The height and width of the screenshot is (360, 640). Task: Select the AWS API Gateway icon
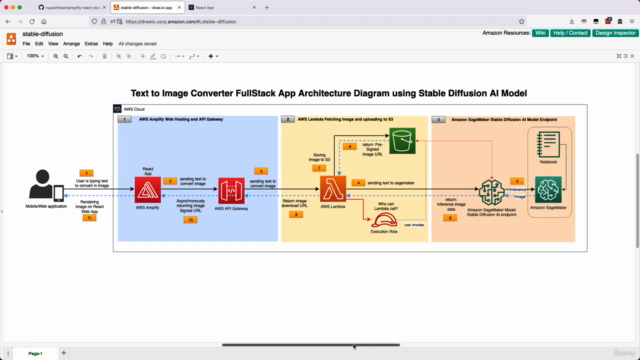click(231, 191)
